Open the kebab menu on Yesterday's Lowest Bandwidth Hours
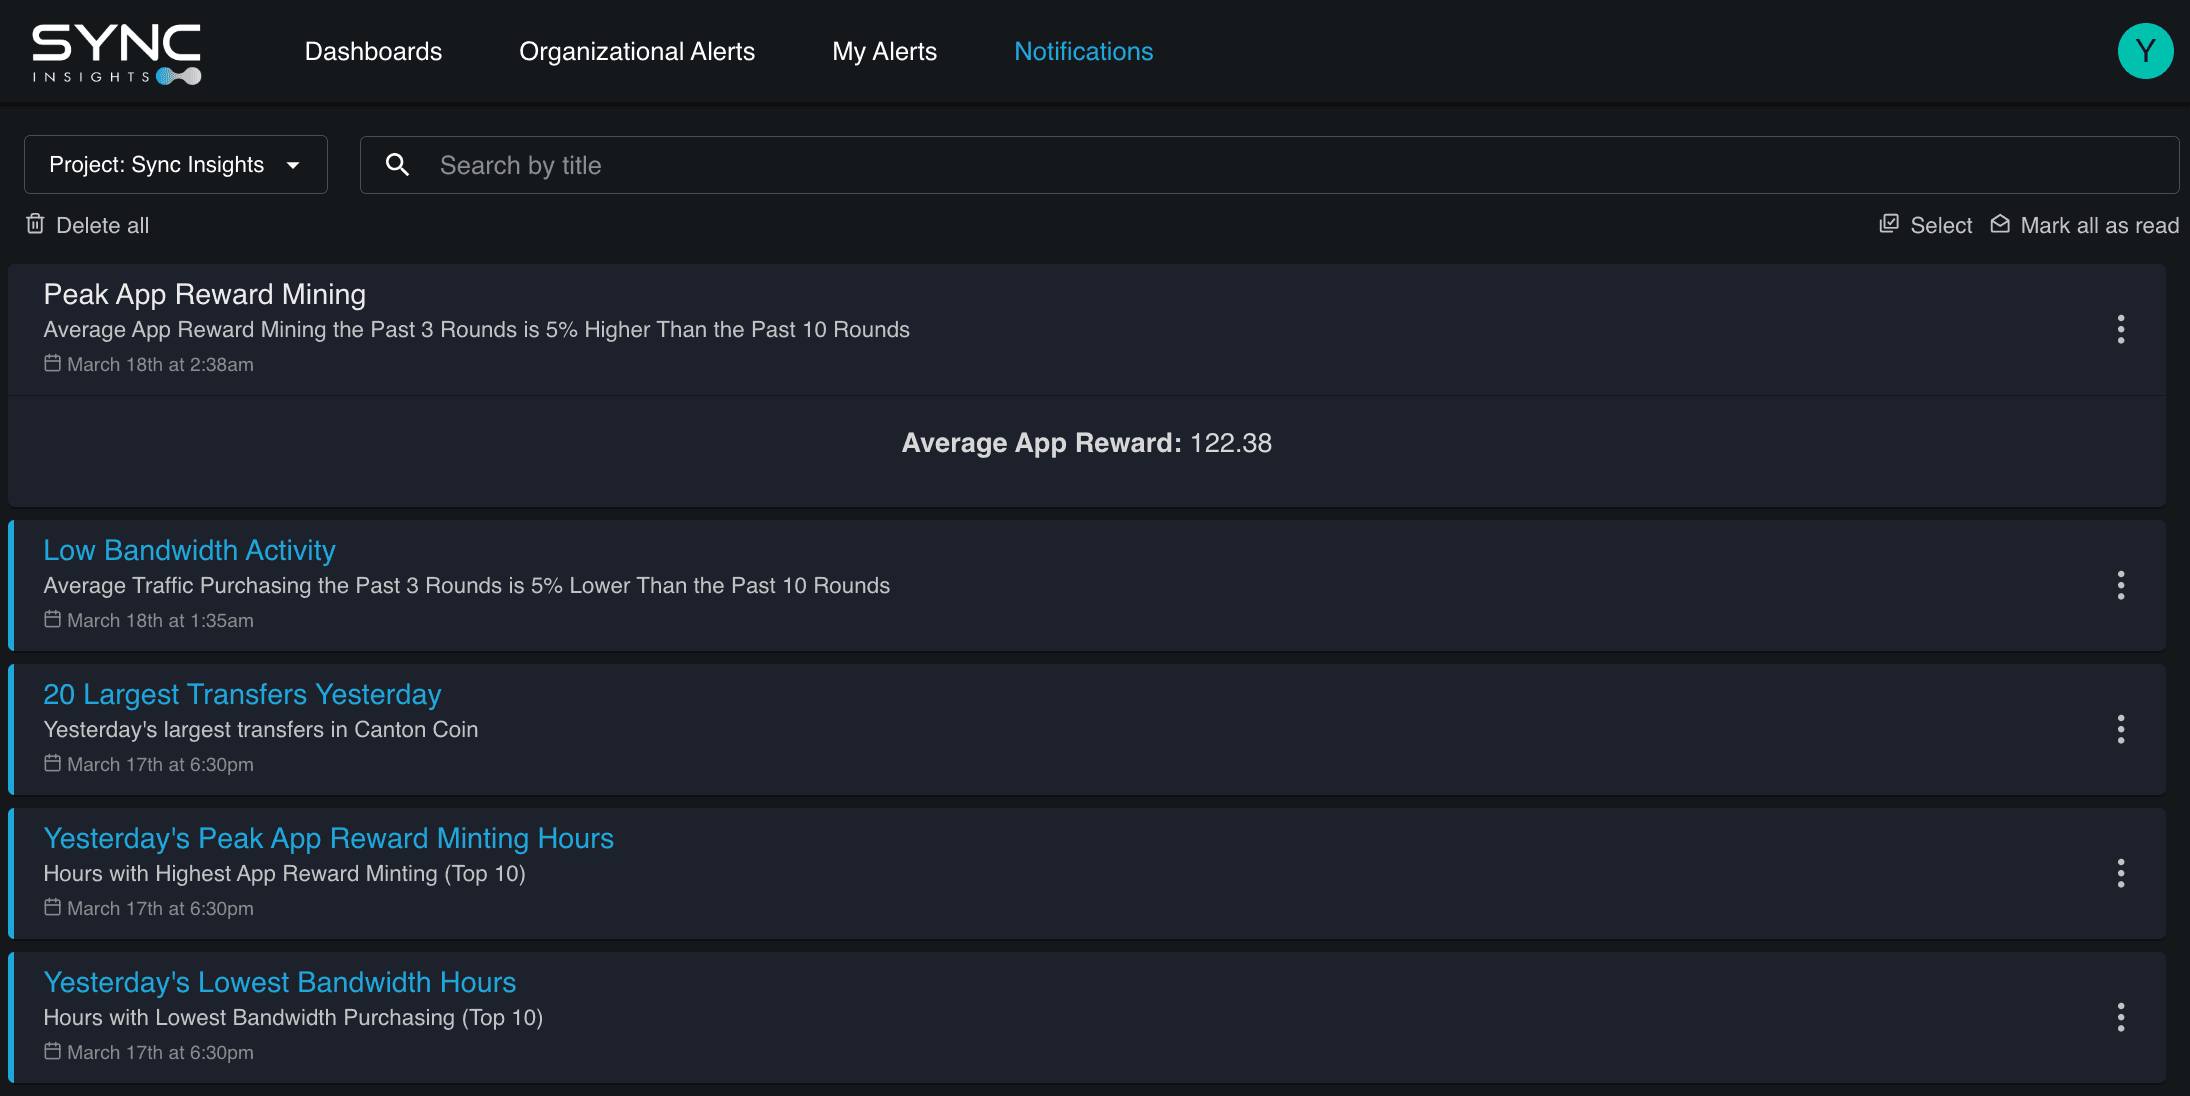 click(2121, 1017)
